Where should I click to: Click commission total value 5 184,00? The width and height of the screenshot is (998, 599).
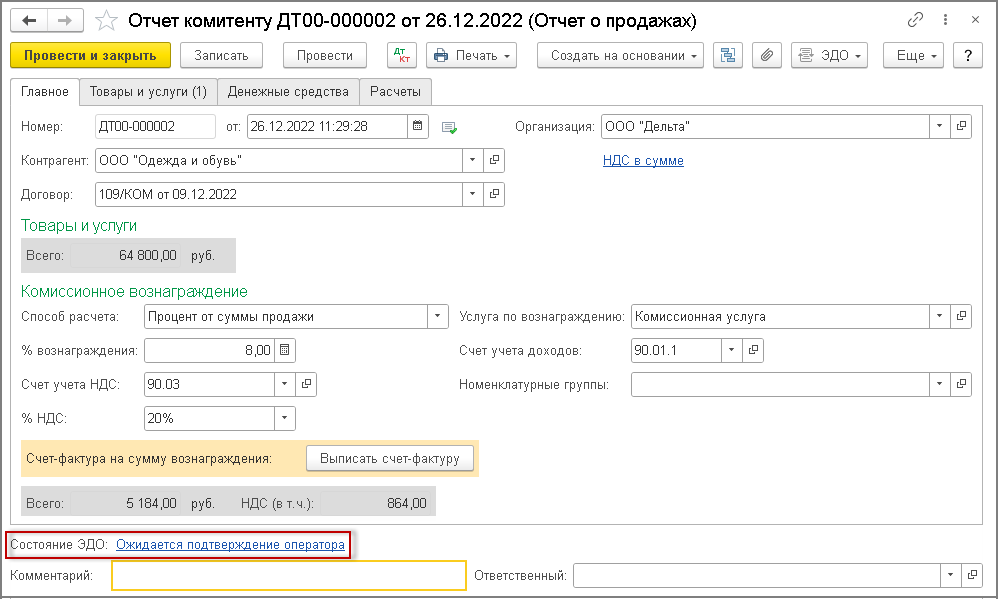125,503
